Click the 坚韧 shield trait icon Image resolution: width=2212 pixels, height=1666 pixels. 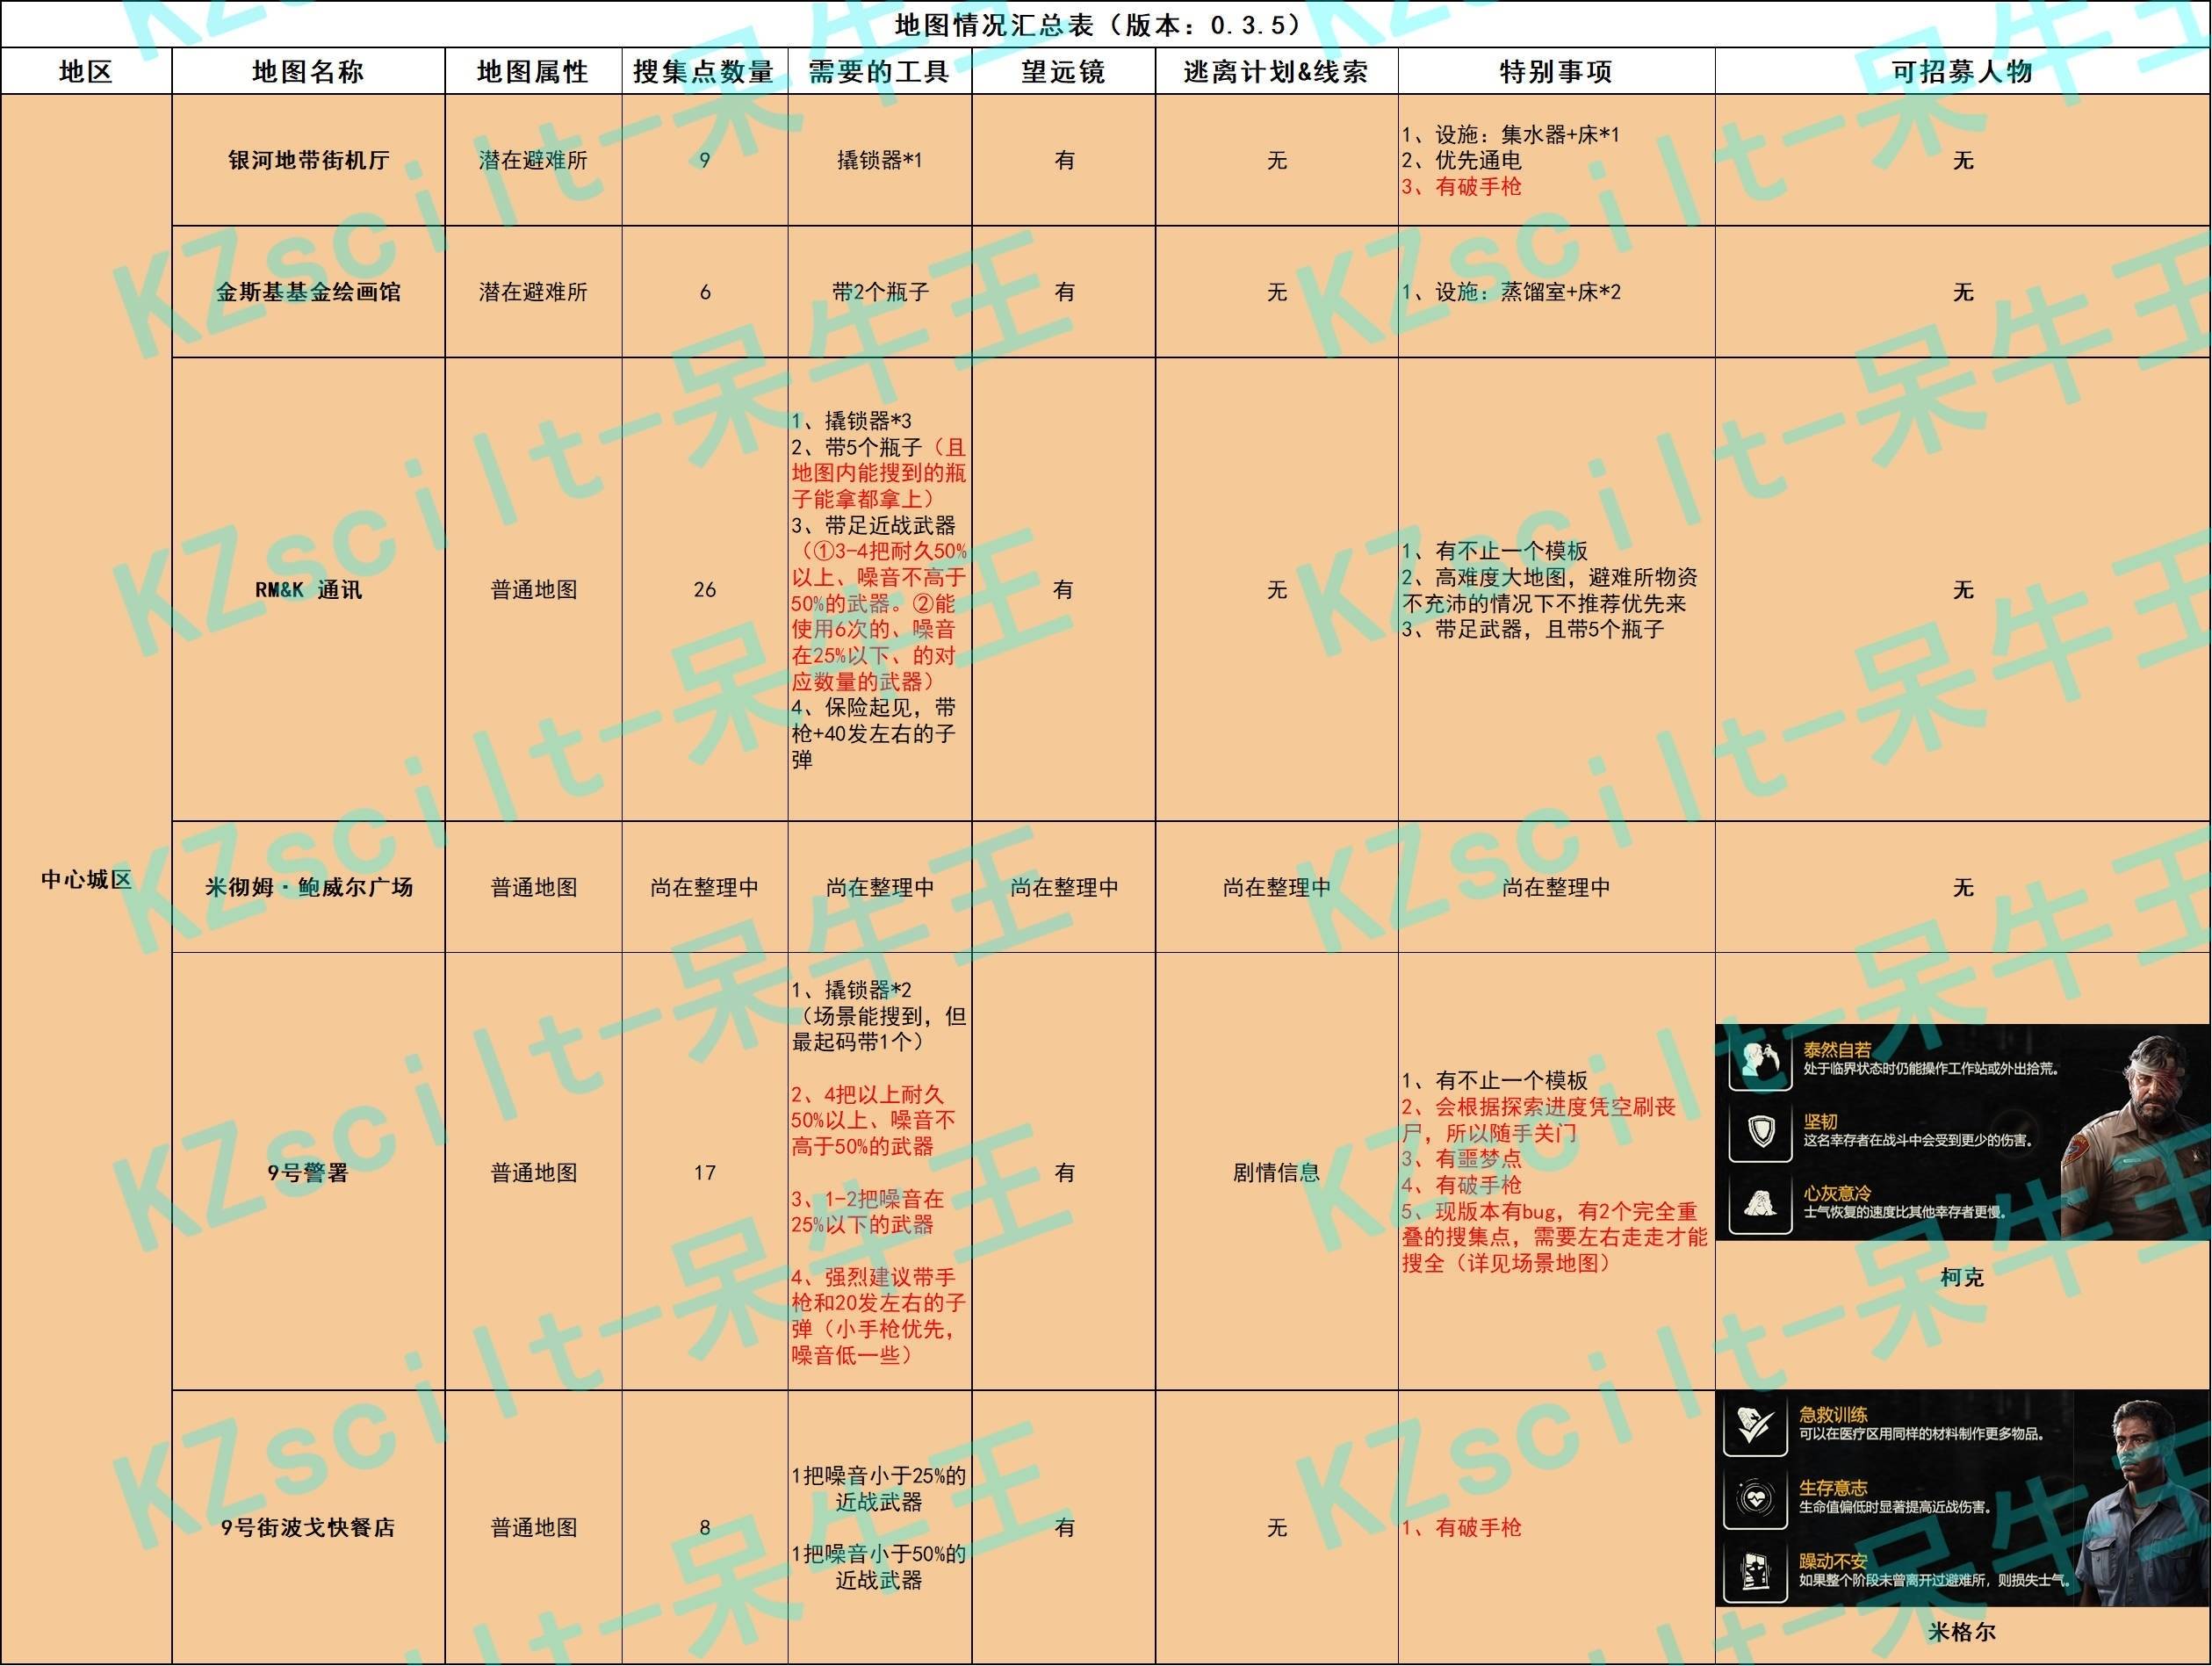click(x=1760, y=1132)
